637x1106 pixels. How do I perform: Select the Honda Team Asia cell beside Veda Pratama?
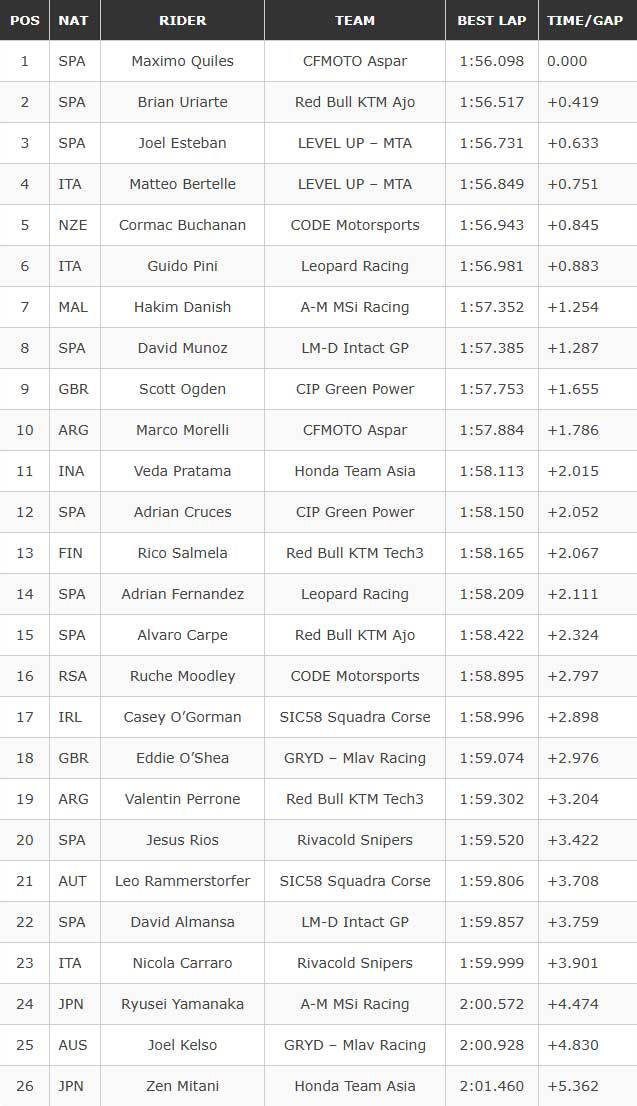pos(355,471)
